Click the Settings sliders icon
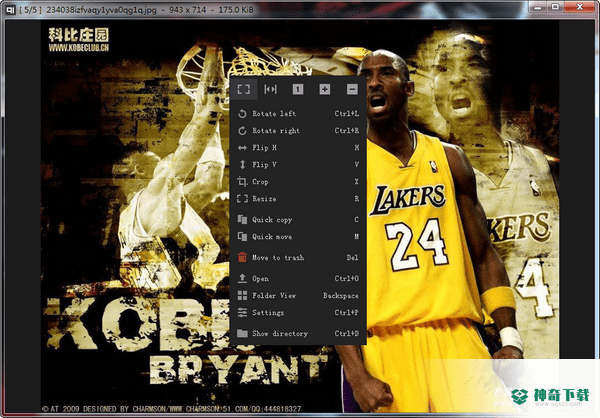600x418 pixels. (x=242, y=312)
